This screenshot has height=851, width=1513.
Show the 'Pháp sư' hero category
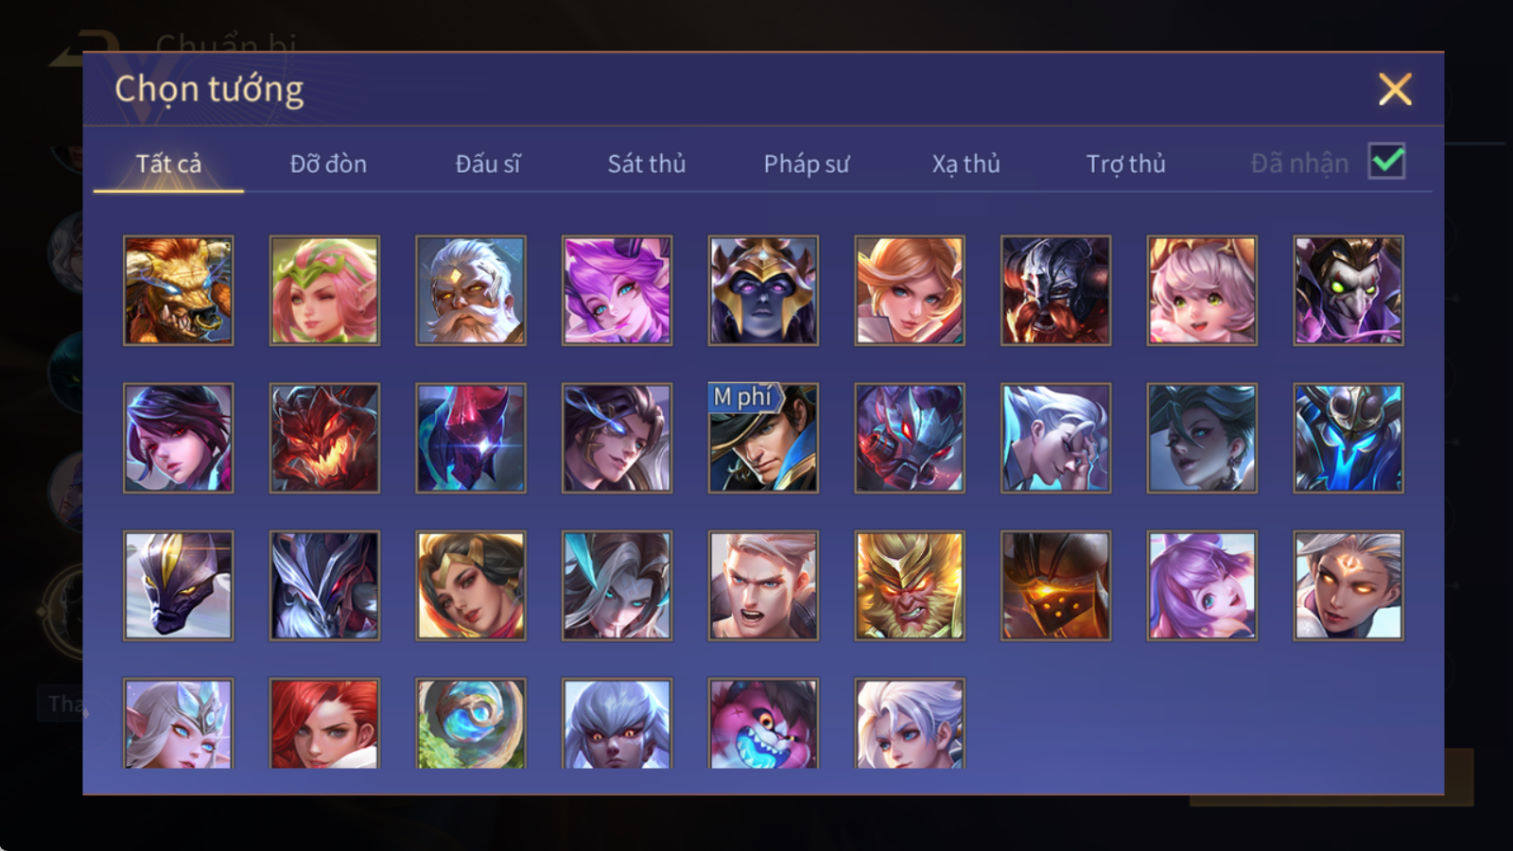806,164
